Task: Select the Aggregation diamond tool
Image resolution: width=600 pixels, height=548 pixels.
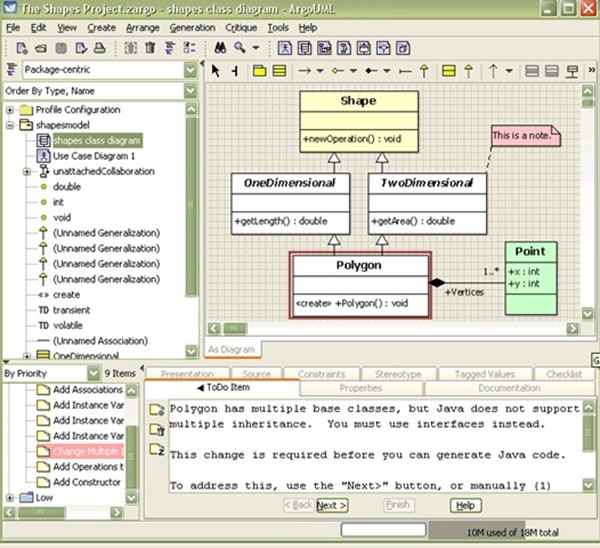Action: pyautogui.click(x=338, y=71)
